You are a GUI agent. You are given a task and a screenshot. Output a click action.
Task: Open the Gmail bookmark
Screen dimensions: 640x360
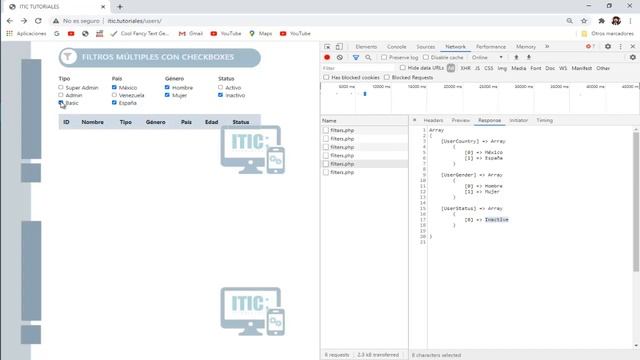[x=191, y=33]
